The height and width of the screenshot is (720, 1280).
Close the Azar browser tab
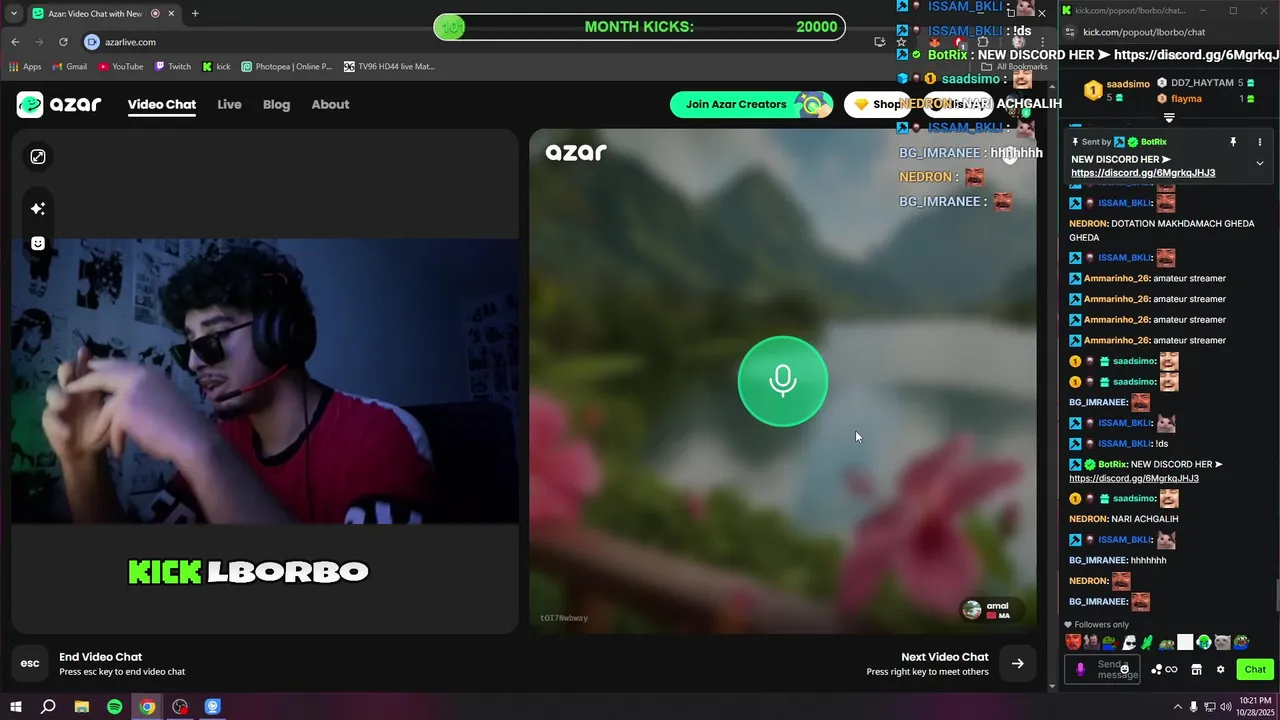tap(171, 13)
